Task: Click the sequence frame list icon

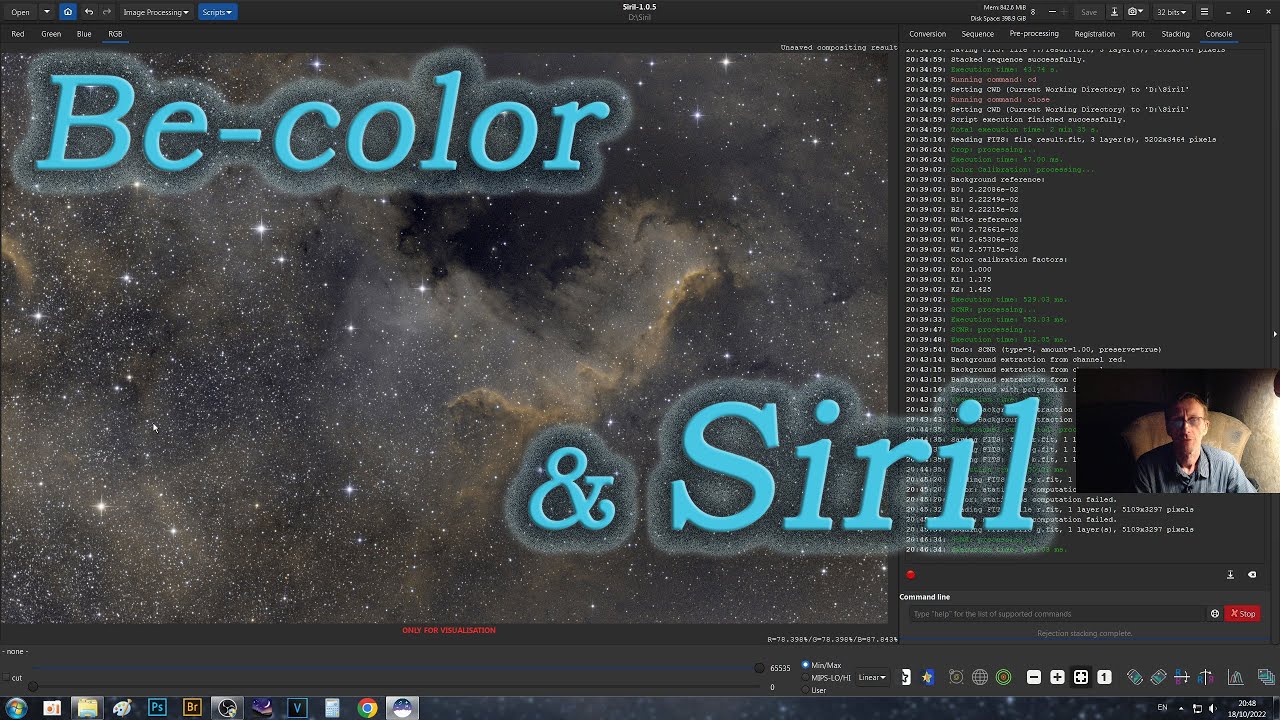Action: pos(1266,677)
